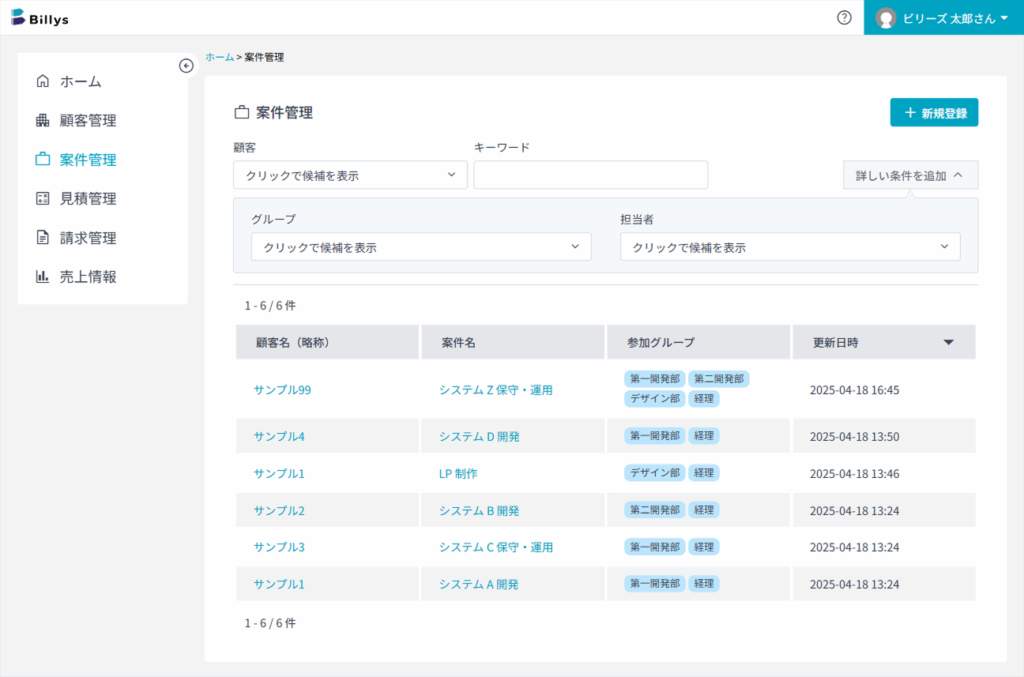
Task: Focus the キーワード input field
Action: click(x=590, y=175)
